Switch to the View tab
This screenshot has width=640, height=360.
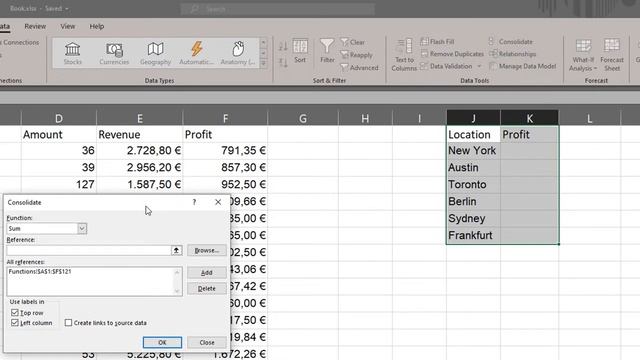[x=68, y=26]
